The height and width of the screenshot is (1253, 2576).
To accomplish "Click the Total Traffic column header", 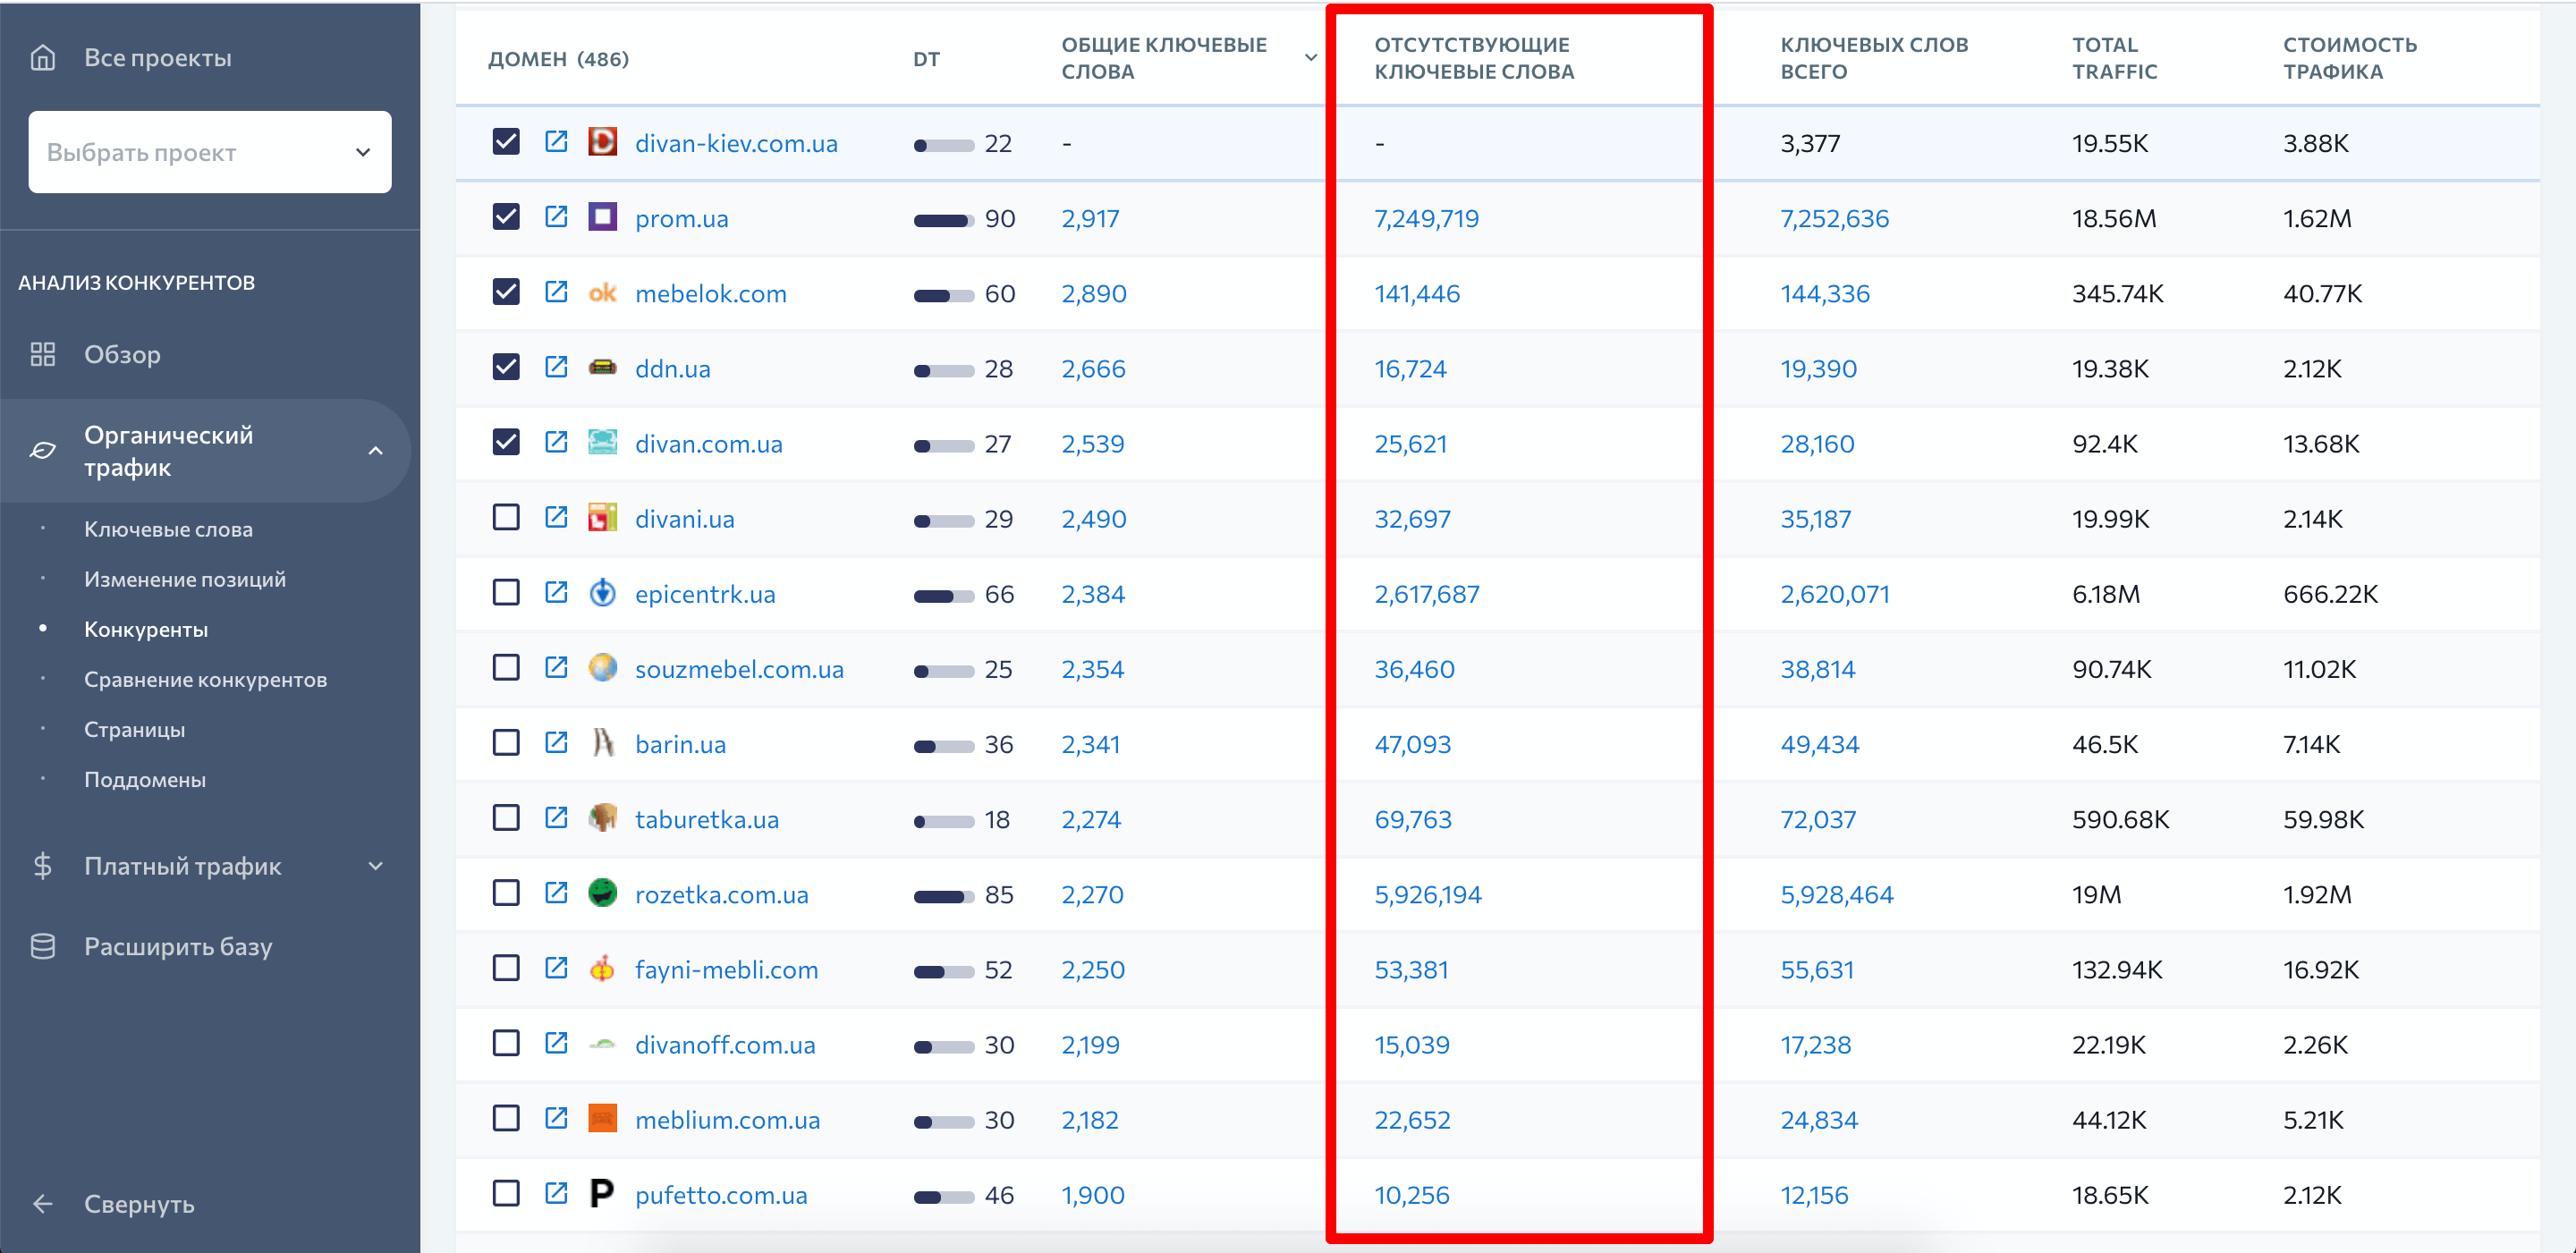I will pos(2114,58).
